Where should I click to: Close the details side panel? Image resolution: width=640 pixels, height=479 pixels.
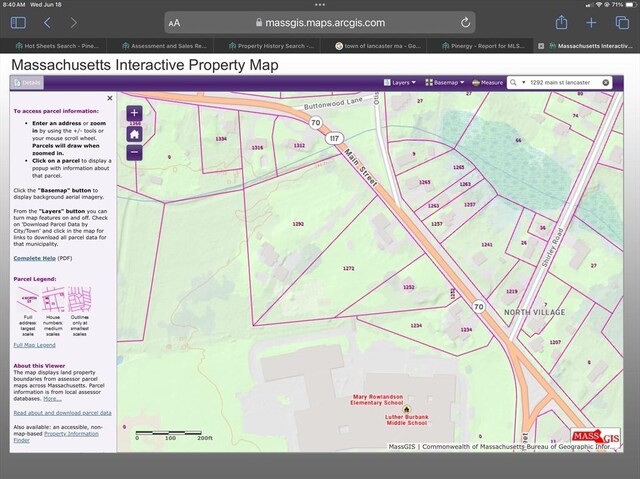(x=109, y=98)
